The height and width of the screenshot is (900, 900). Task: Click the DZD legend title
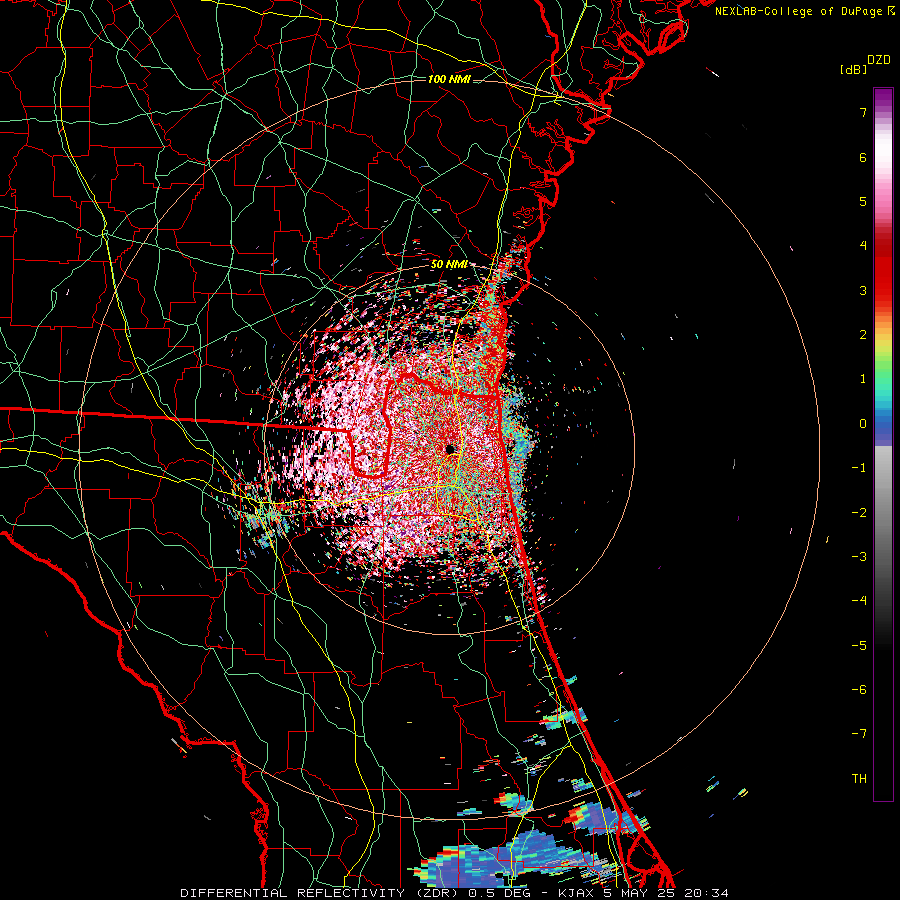pos(879,60)
